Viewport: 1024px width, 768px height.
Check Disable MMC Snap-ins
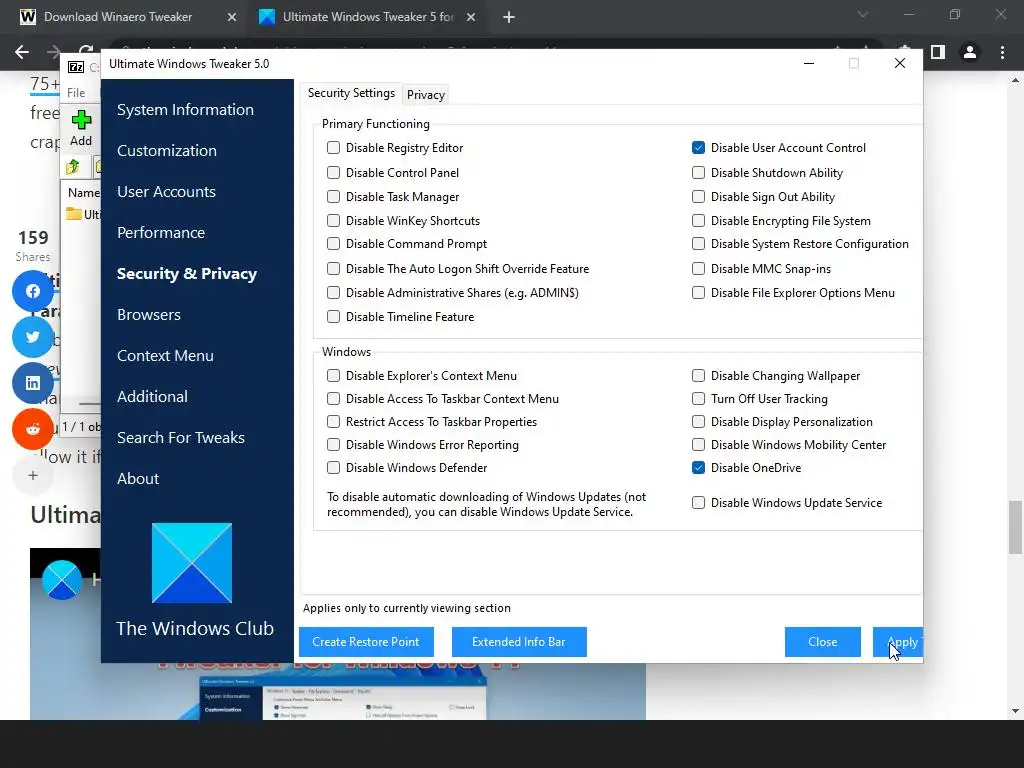(698, 268)
